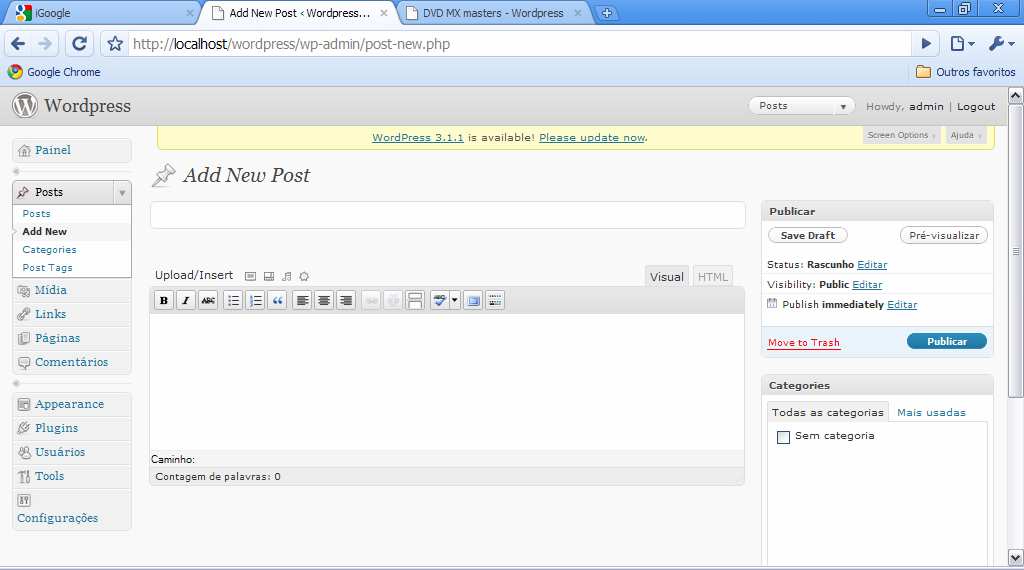Open the Painel dashboard menu

53,150
